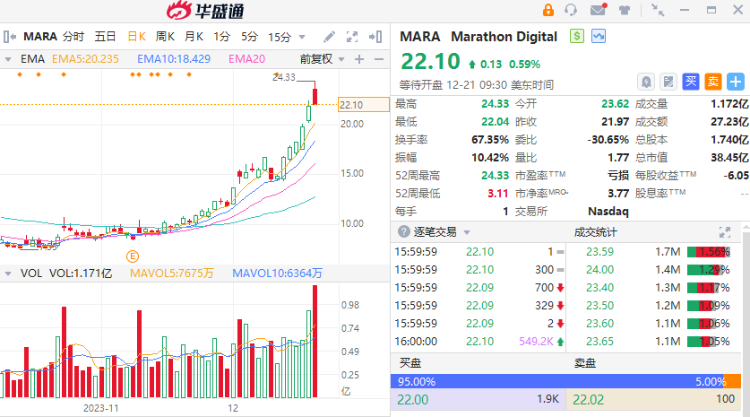
Task: Click the compact mode arrows icon
Action: point(658,10)
